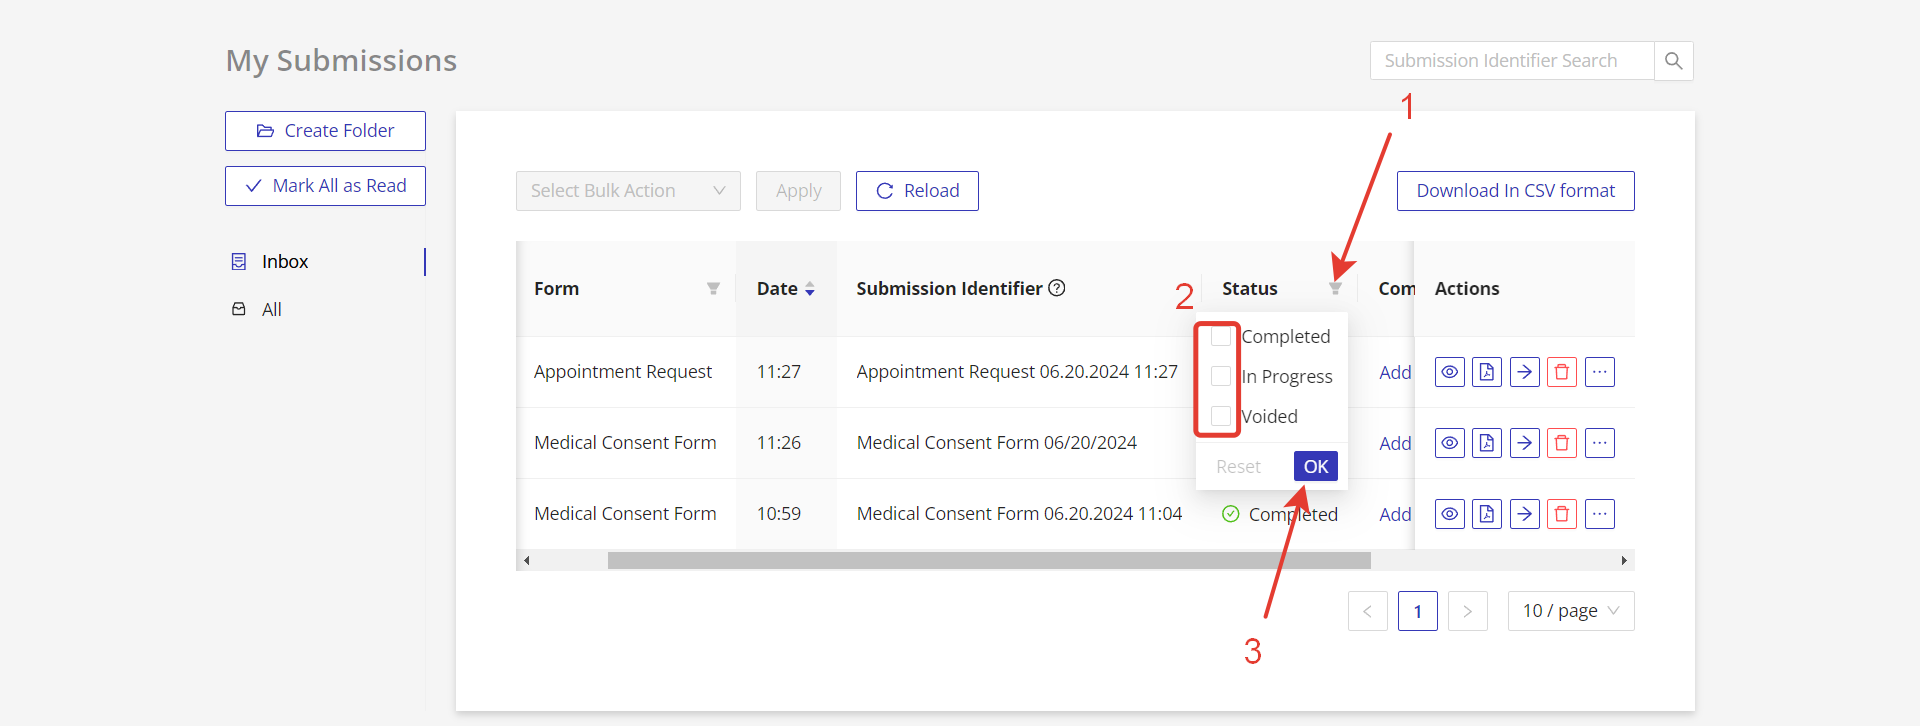
Task: Delete the Appointment Request submission
Action: pyautogui.click(x=1561, y=372)
